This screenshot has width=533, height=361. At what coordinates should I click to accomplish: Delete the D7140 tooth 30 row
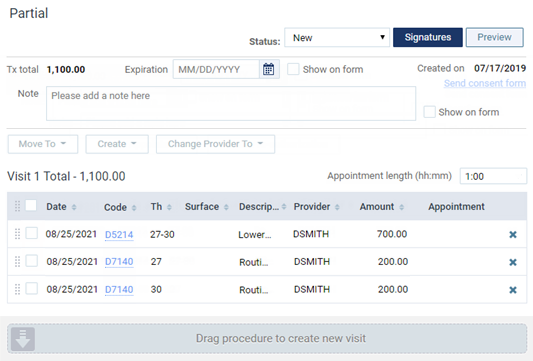pos(513,290)
